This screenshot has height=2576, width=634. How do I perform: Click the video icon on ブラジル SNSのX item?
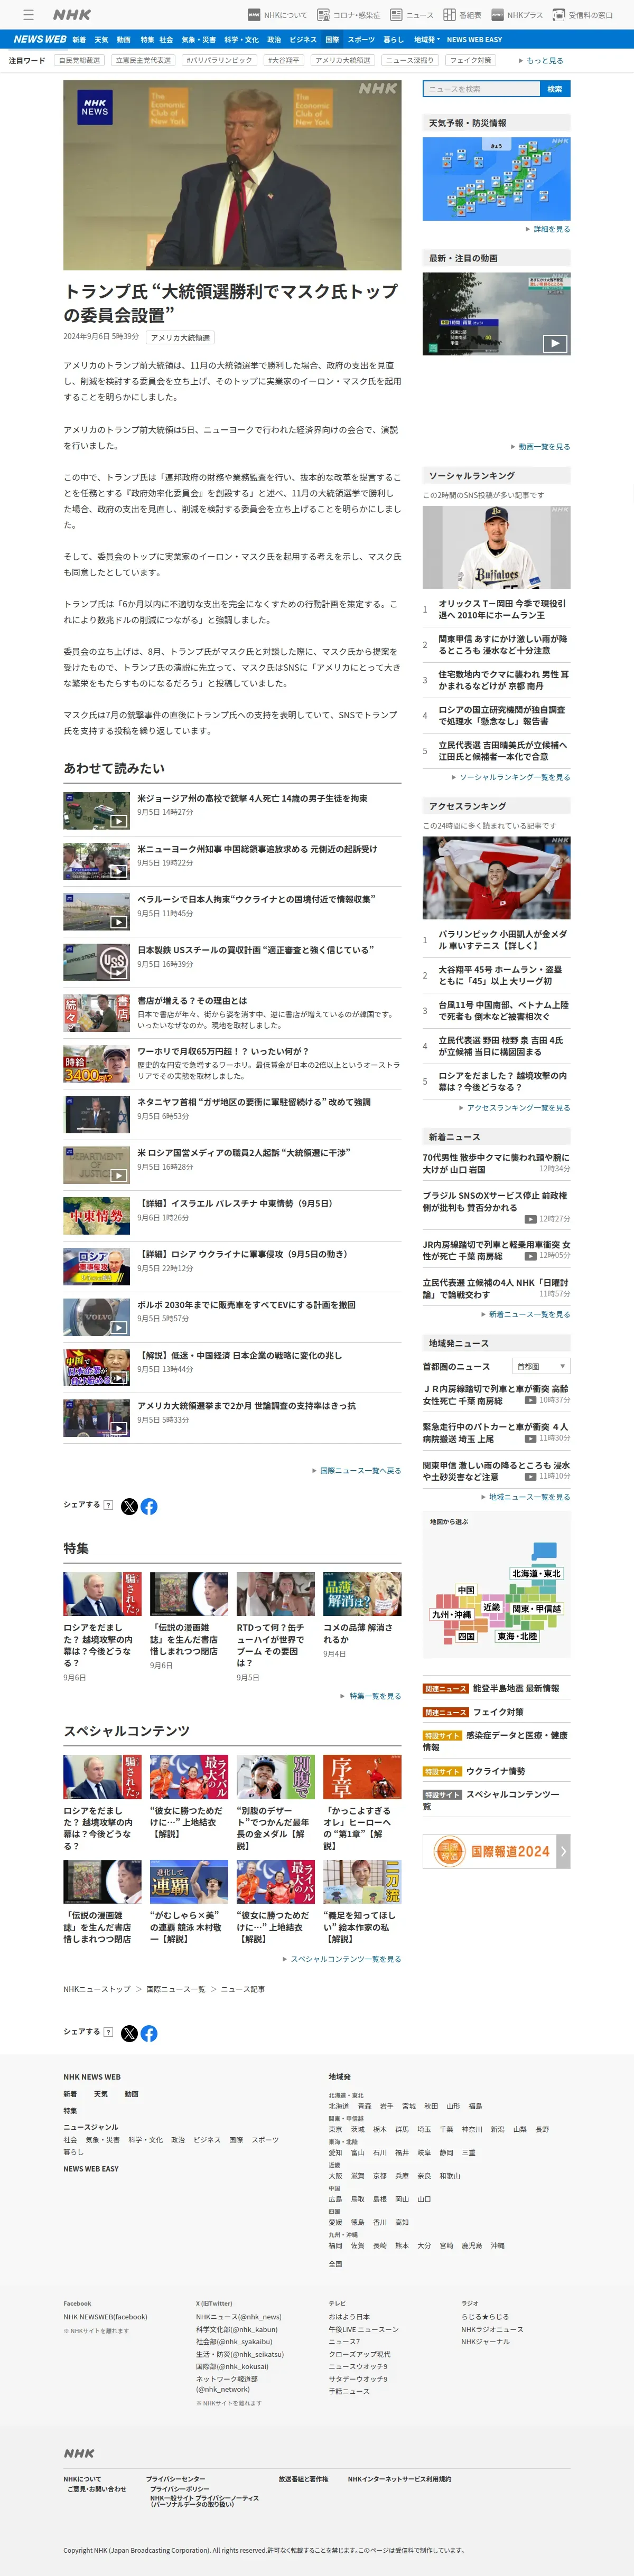tap(531, 1219)
